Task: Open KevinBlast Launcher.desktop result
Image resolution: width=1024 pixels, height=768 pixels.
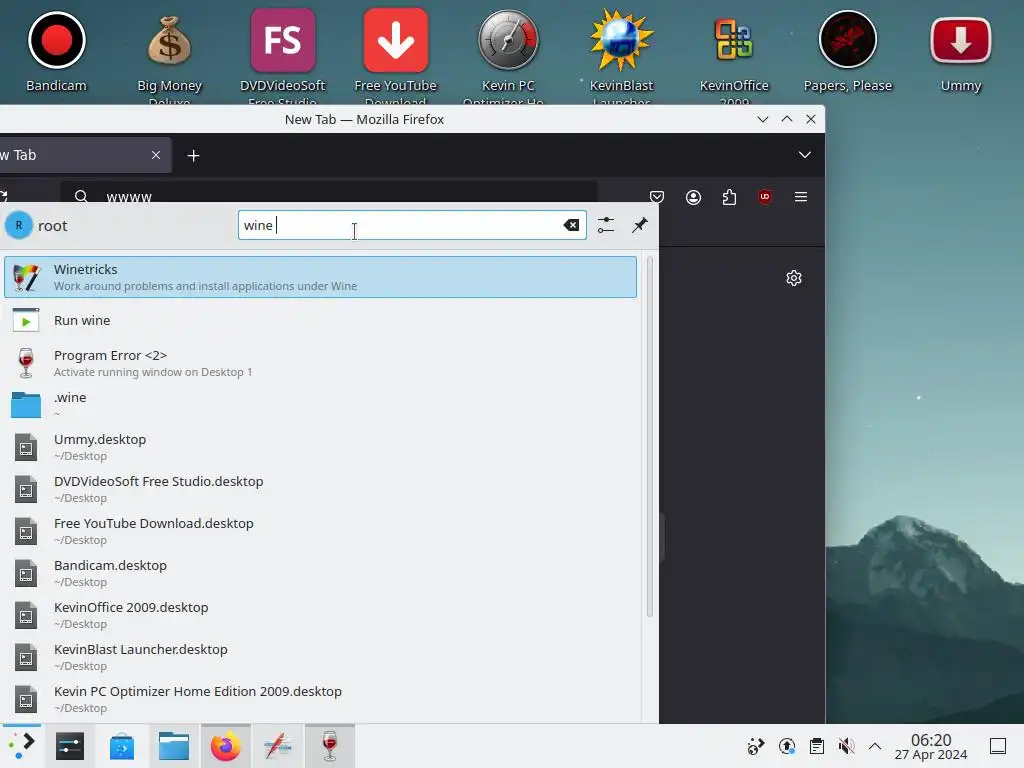Action: (x=320, y=657)
